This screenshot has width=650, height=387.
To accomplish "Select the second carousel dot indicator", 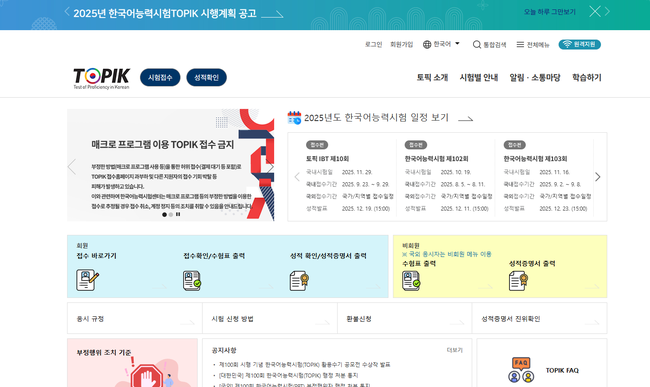I will [x=171, y=215].
